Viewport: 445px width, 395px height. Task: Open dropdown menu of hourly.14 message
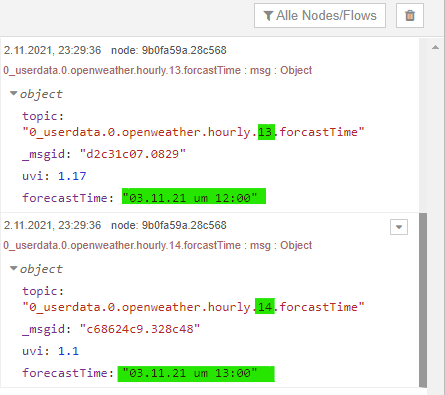(399, 227)
